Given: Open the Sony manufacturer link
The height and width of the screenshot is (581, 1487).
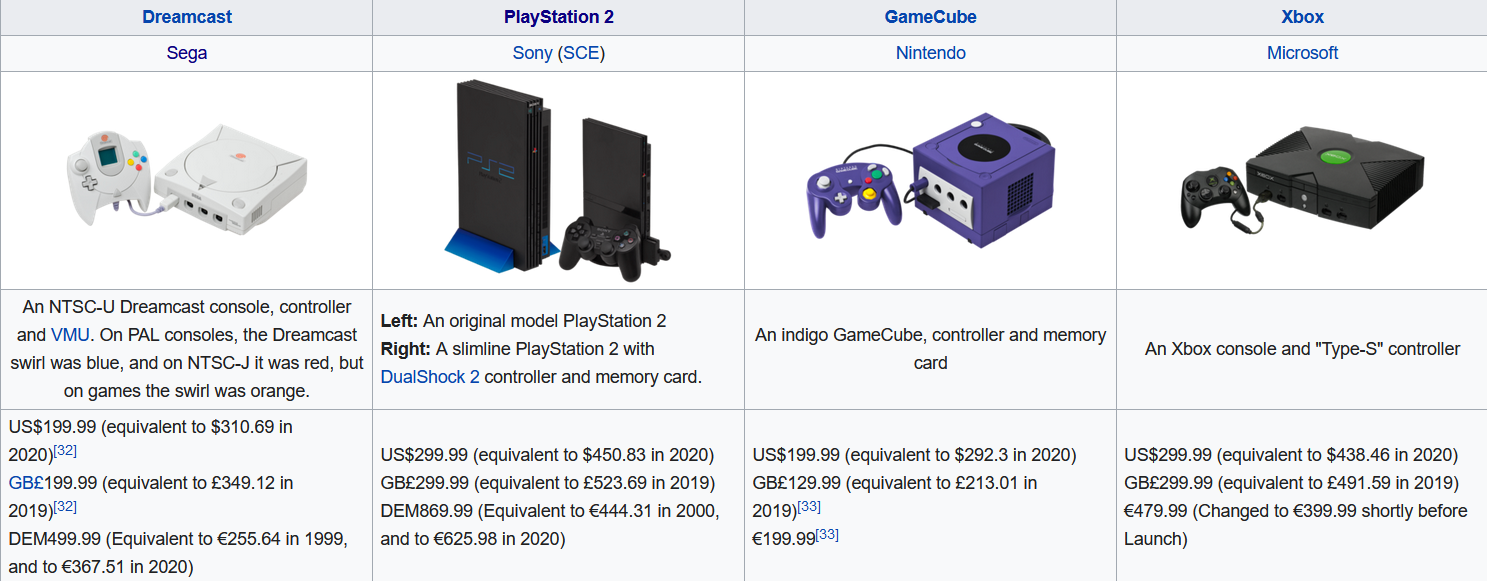Looking at the screenshot, I should point(532,53).
